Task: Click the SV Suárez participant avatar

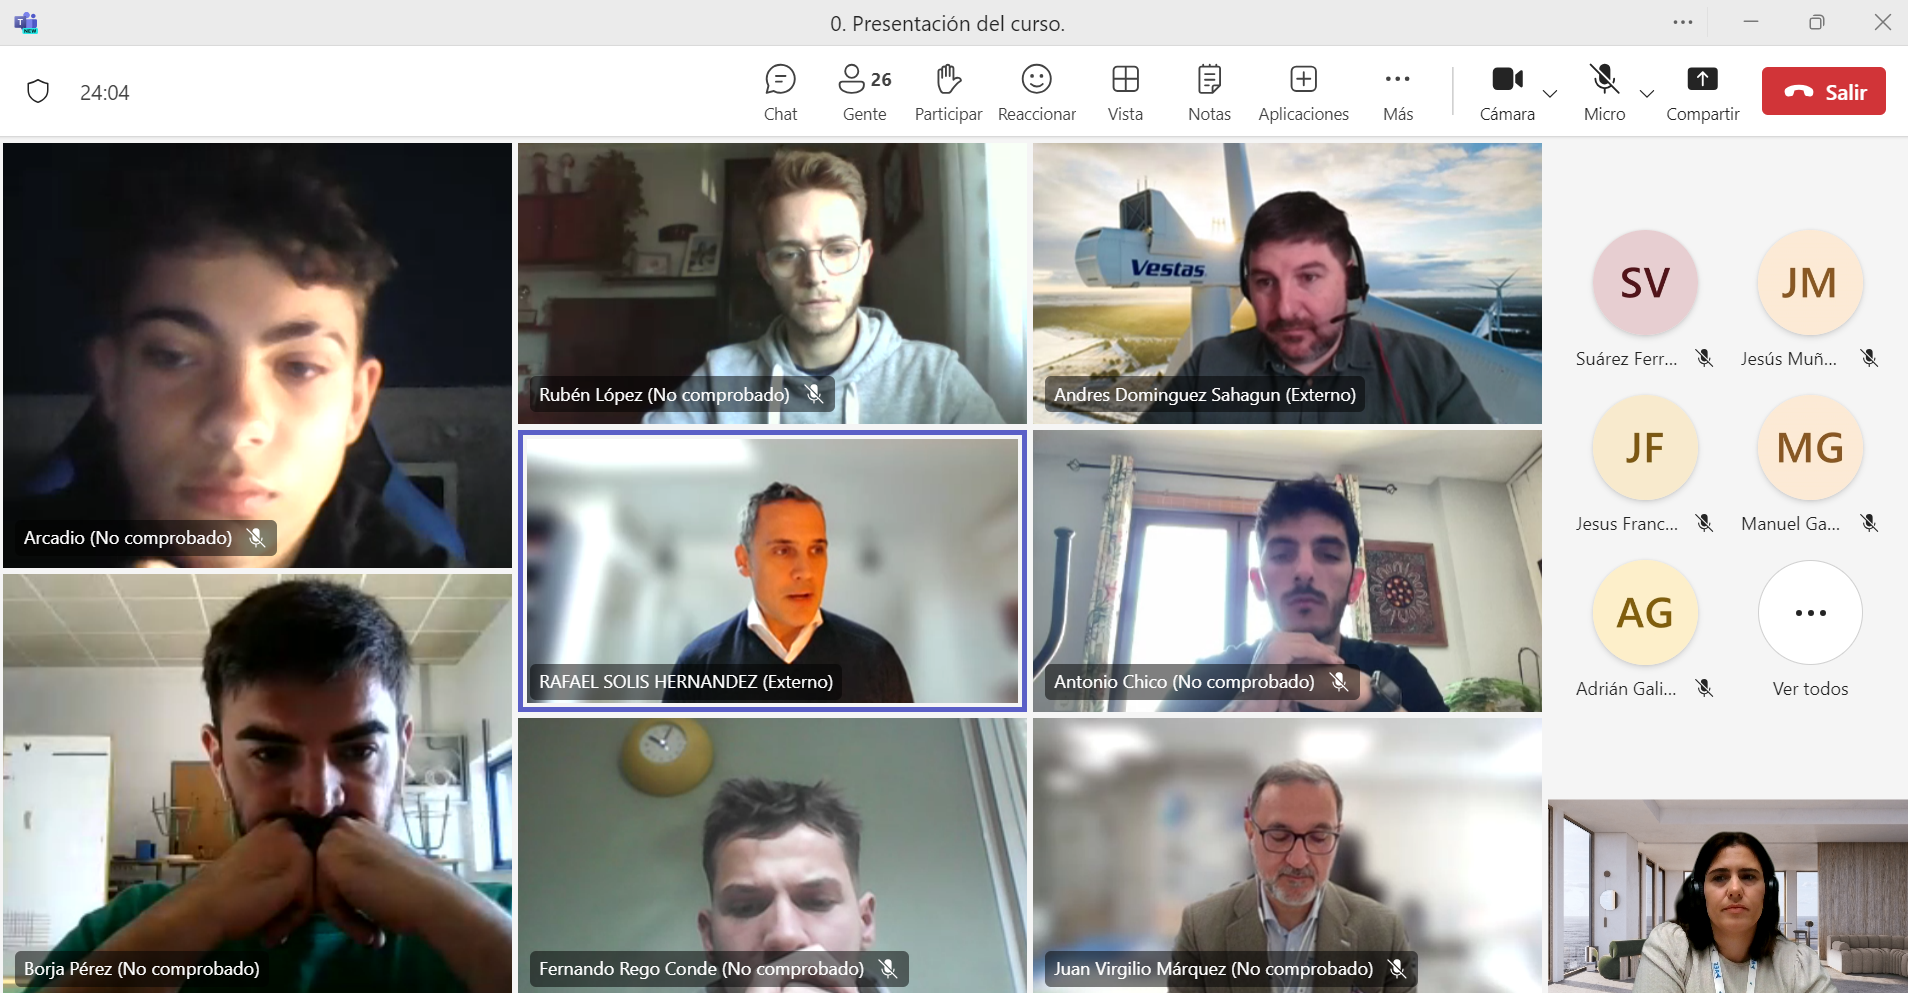Action: click(x=1645, y=283)
